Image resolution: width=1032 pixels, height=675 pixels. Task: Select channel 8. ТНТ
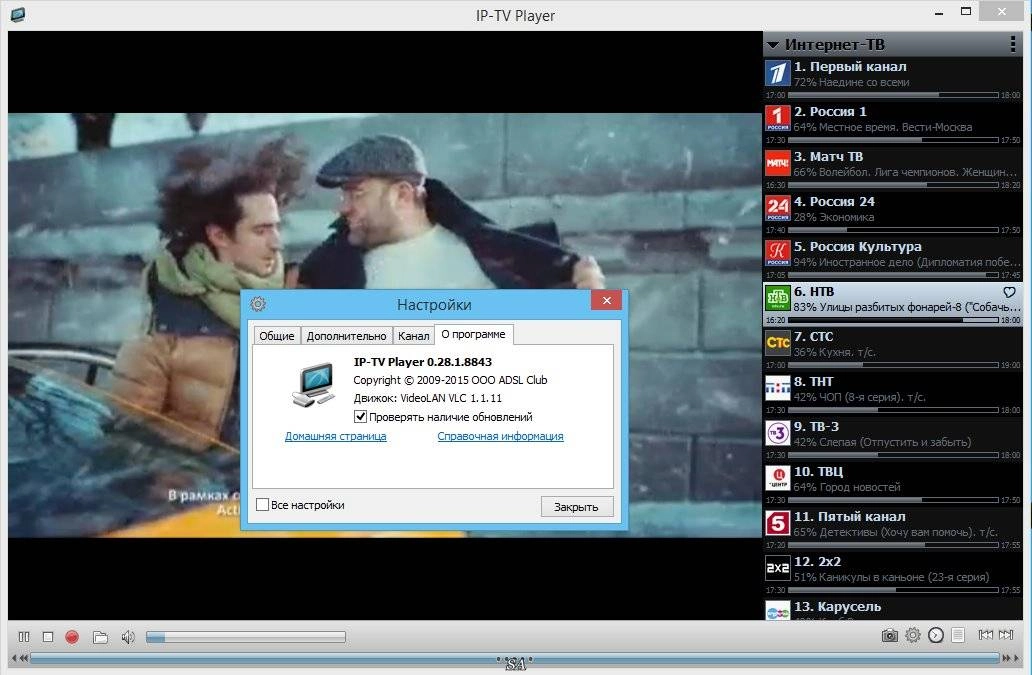(x=892, y=393)
